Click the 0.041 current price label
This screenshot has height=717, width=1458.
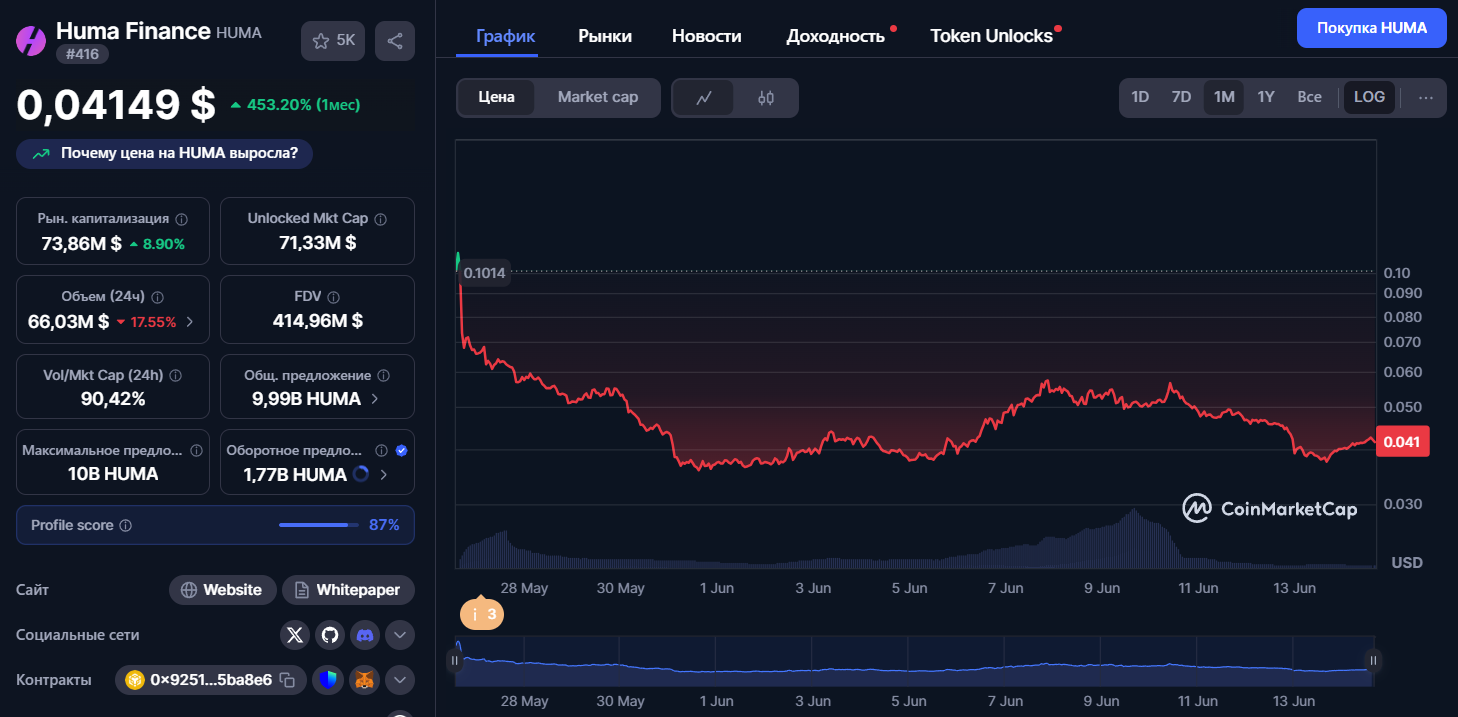(1403, 442)
